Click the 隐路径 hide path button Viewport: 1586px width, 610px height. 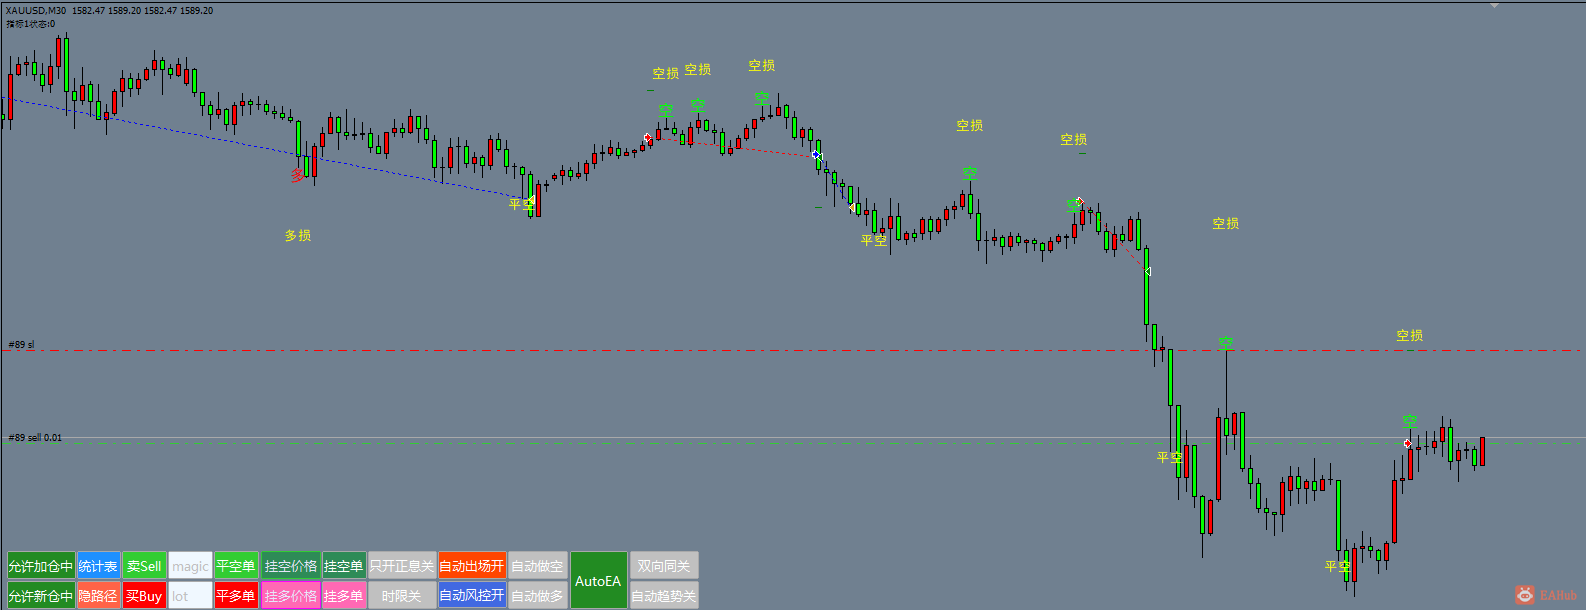tap(98, 596)
